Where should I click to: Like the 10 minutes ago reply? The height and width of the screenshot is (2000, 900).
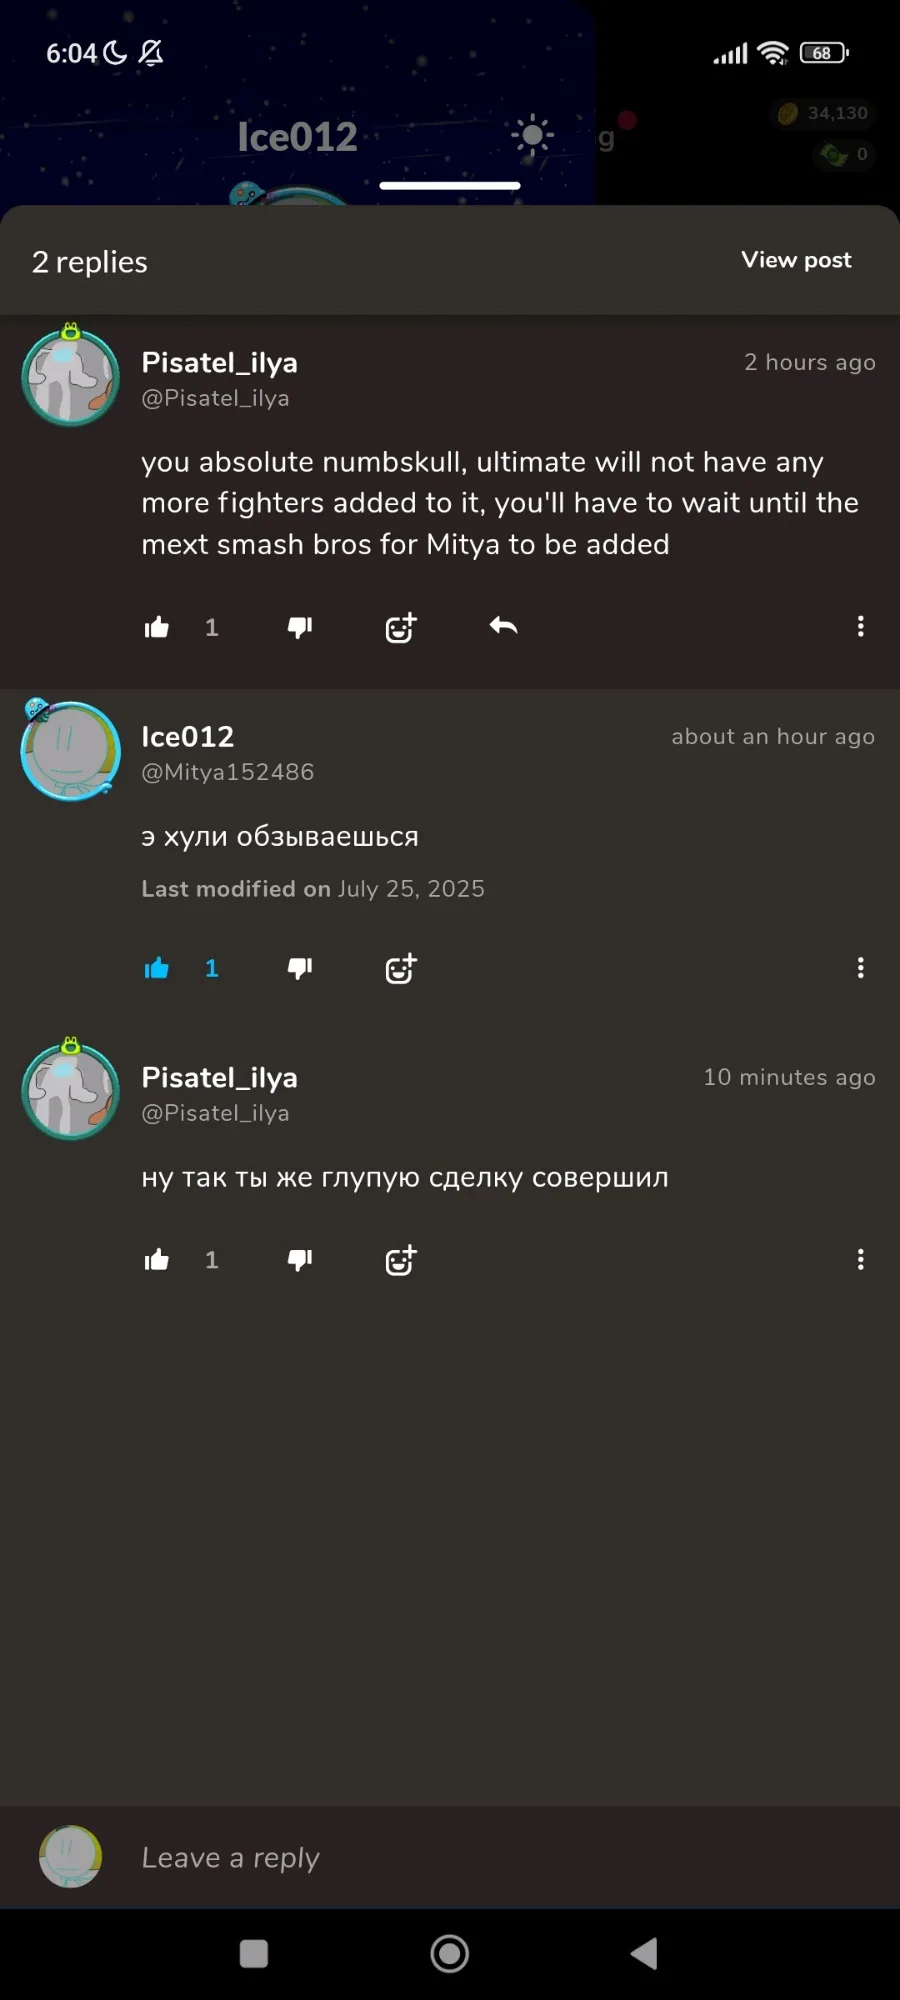pyautogui.click(x=157, y=1260)
